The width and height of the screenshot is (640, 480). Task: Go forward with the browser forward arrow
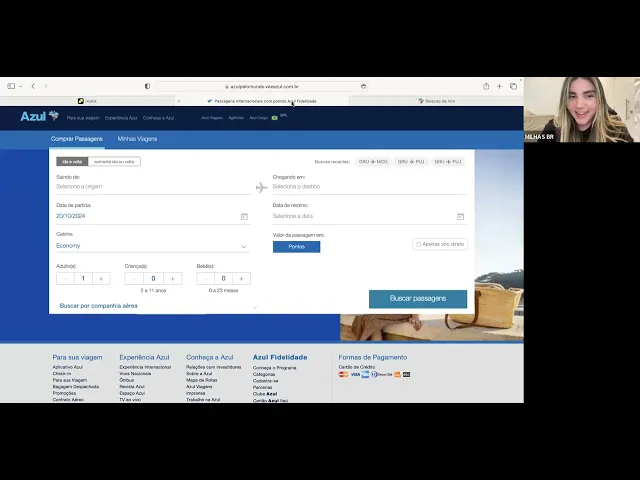click(x=46, y=86)
